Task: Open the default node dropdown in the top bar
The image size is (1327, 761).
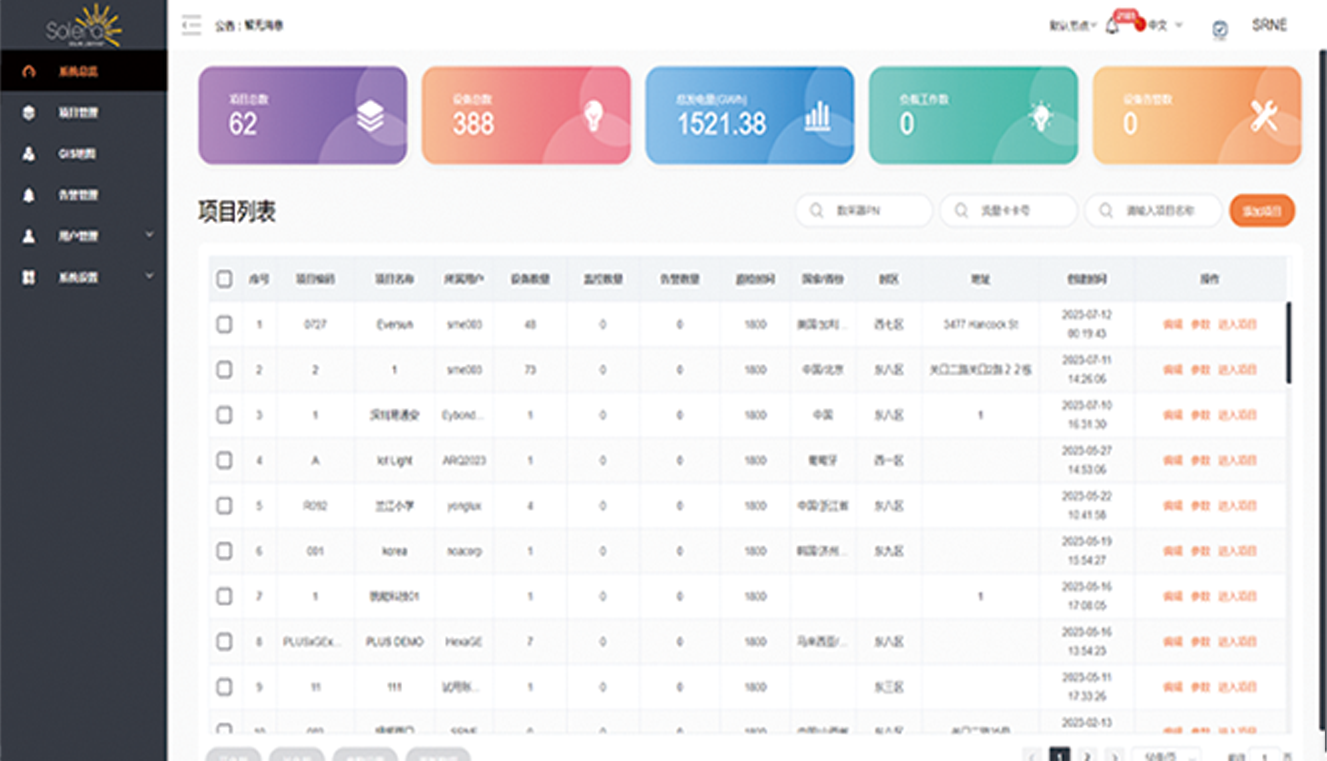Action: [x=1072, y=25]
